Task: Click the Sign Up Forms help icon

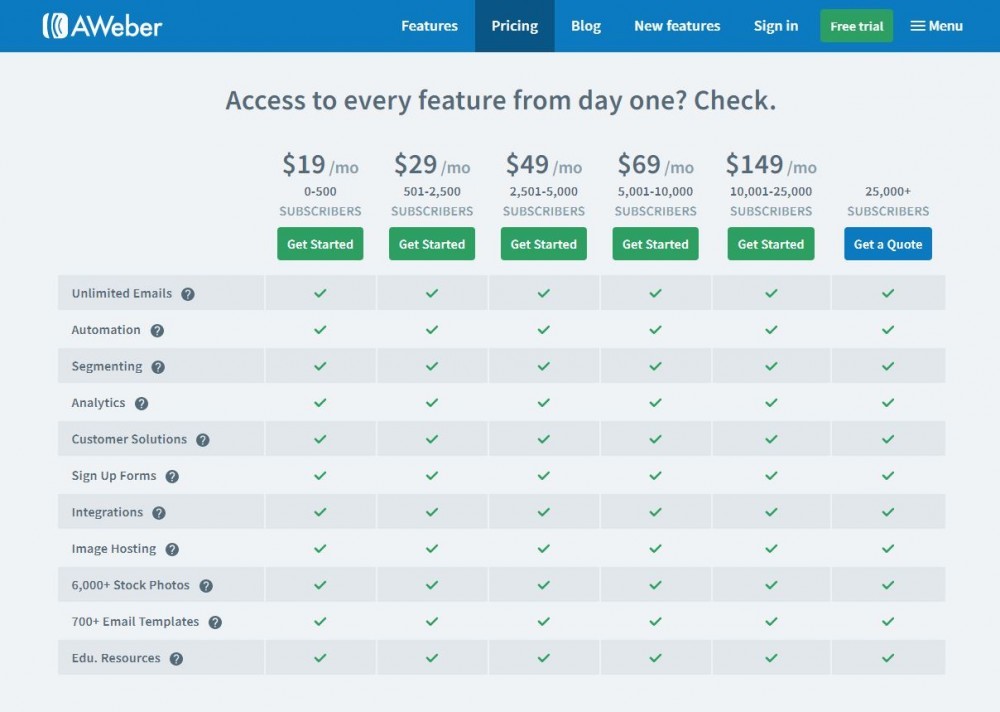Action: tap(175, 476)
